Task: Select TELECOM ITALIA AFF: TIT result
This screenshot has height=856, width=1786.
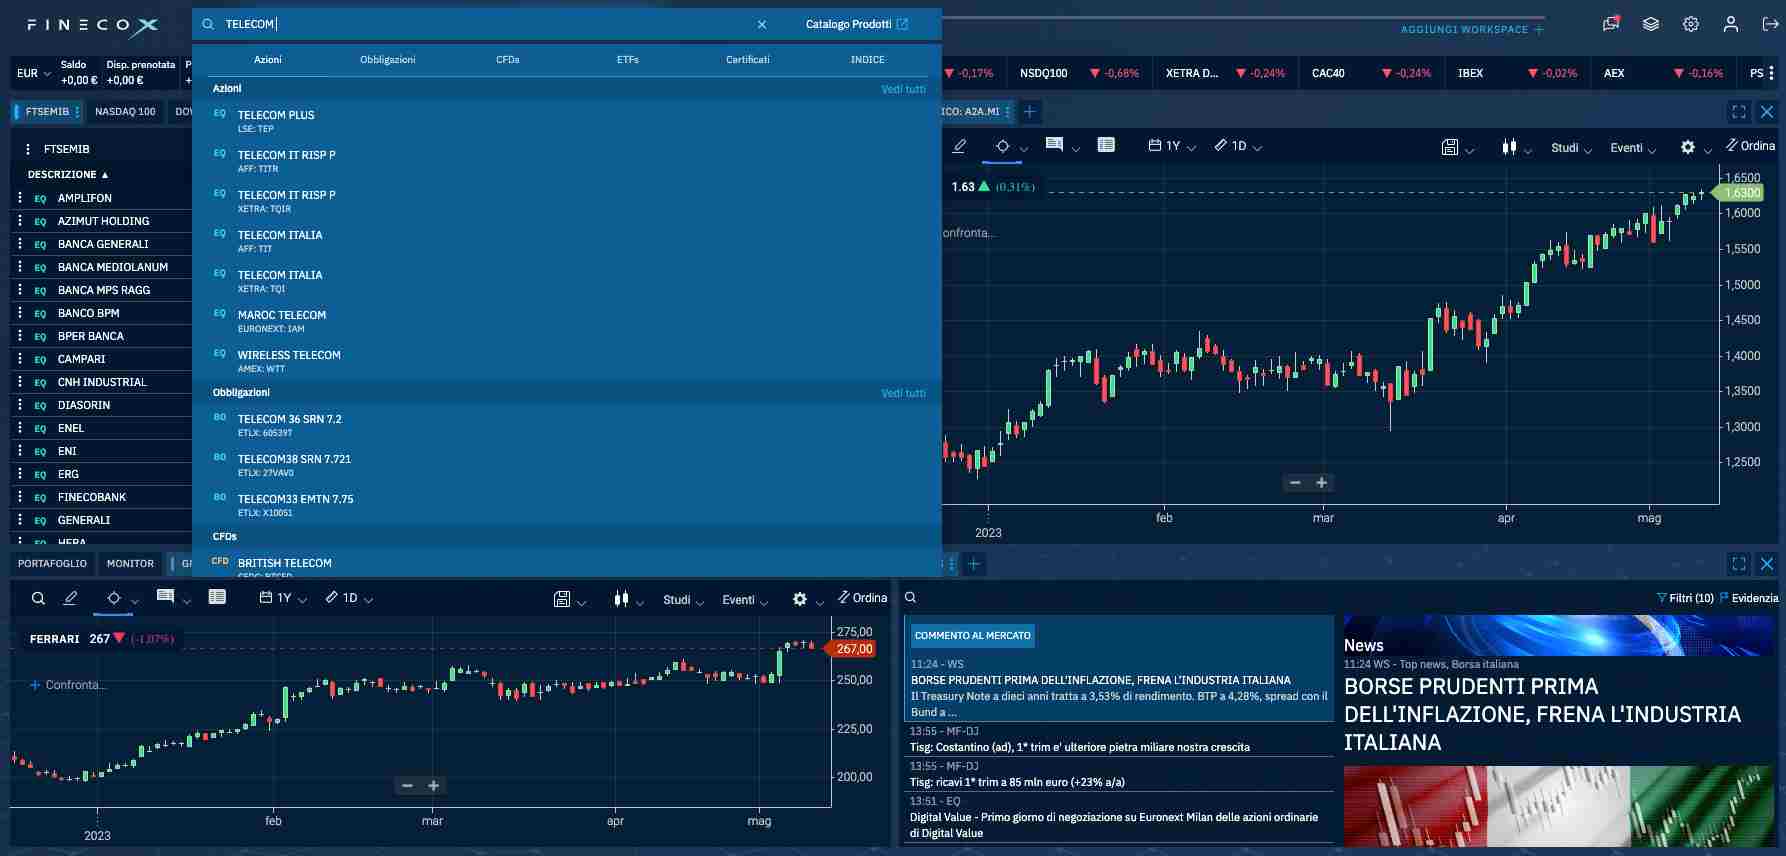Action: pos(280,240)
